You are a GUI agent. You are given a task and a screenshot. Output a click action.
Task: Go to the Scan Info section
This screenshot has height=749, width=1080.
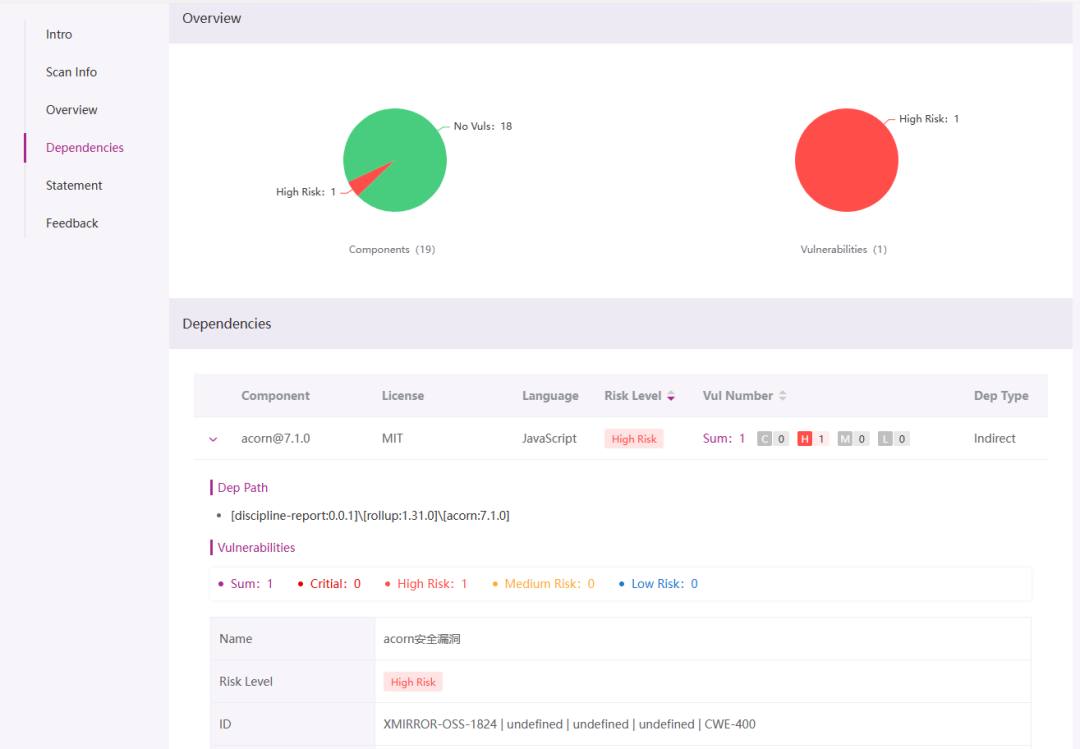point(71,71)
